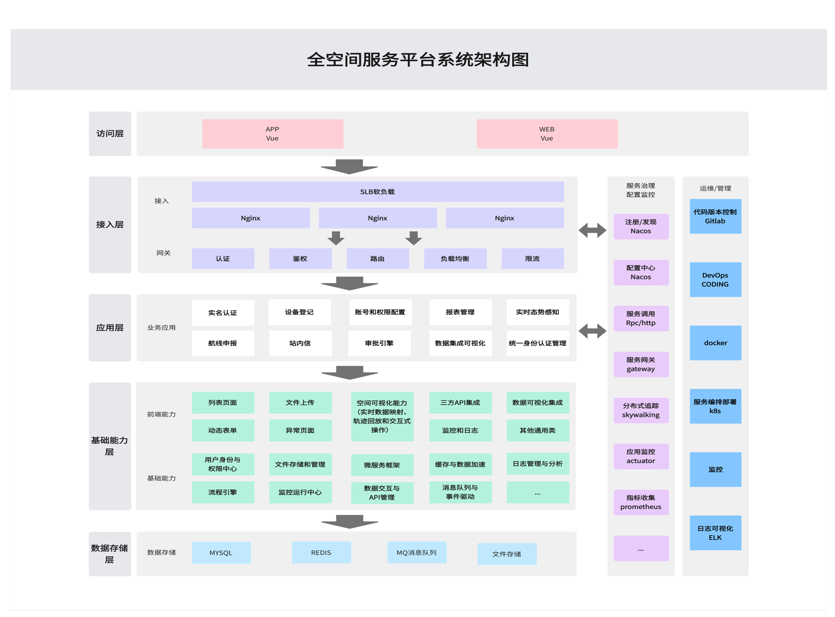Click the 代码版本控制 Gitlab box
835x617 pixels.
pyautogui.click(x=715, y=217)
